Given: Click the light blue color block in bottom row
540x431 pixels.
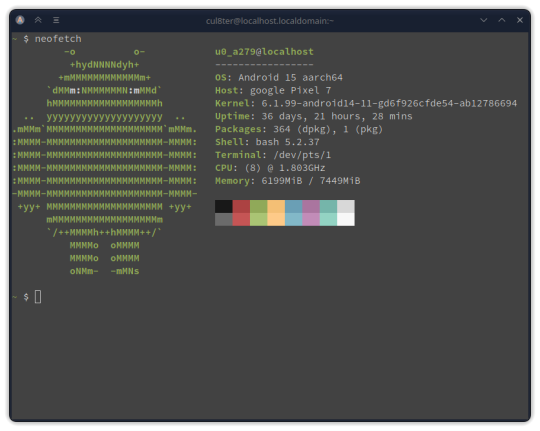Looking at the screenshot, I should click(294, 219).
